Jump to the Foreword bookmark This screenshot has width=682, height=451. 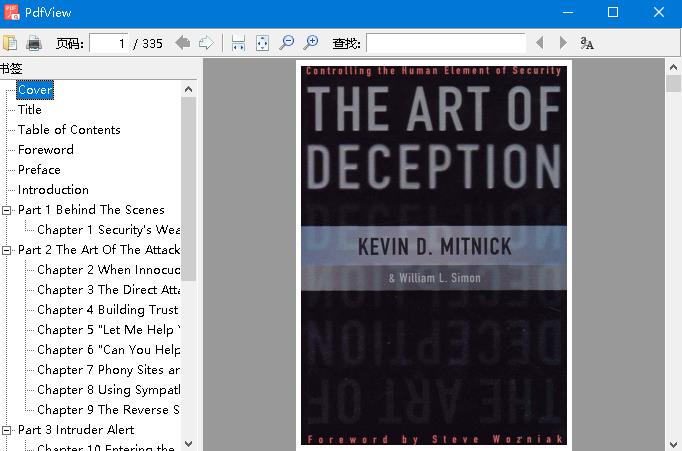pyautogui.click(x=46, y=150)
